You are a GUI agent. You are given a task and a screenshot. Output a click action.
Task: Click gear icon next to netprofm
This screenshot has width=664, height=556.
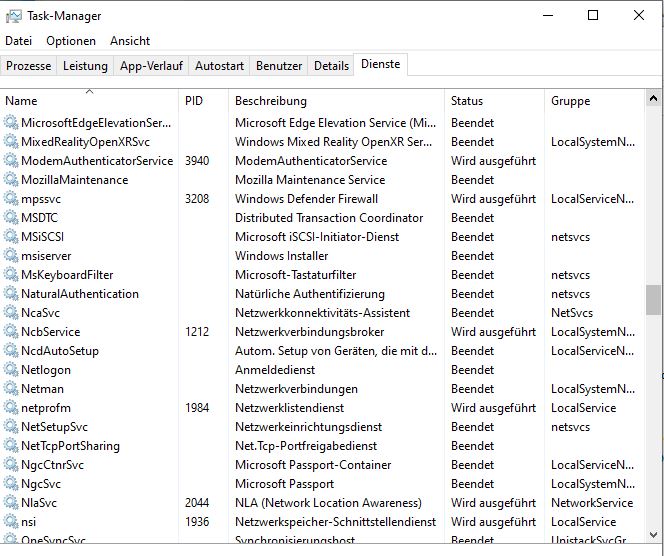[11, 408]
